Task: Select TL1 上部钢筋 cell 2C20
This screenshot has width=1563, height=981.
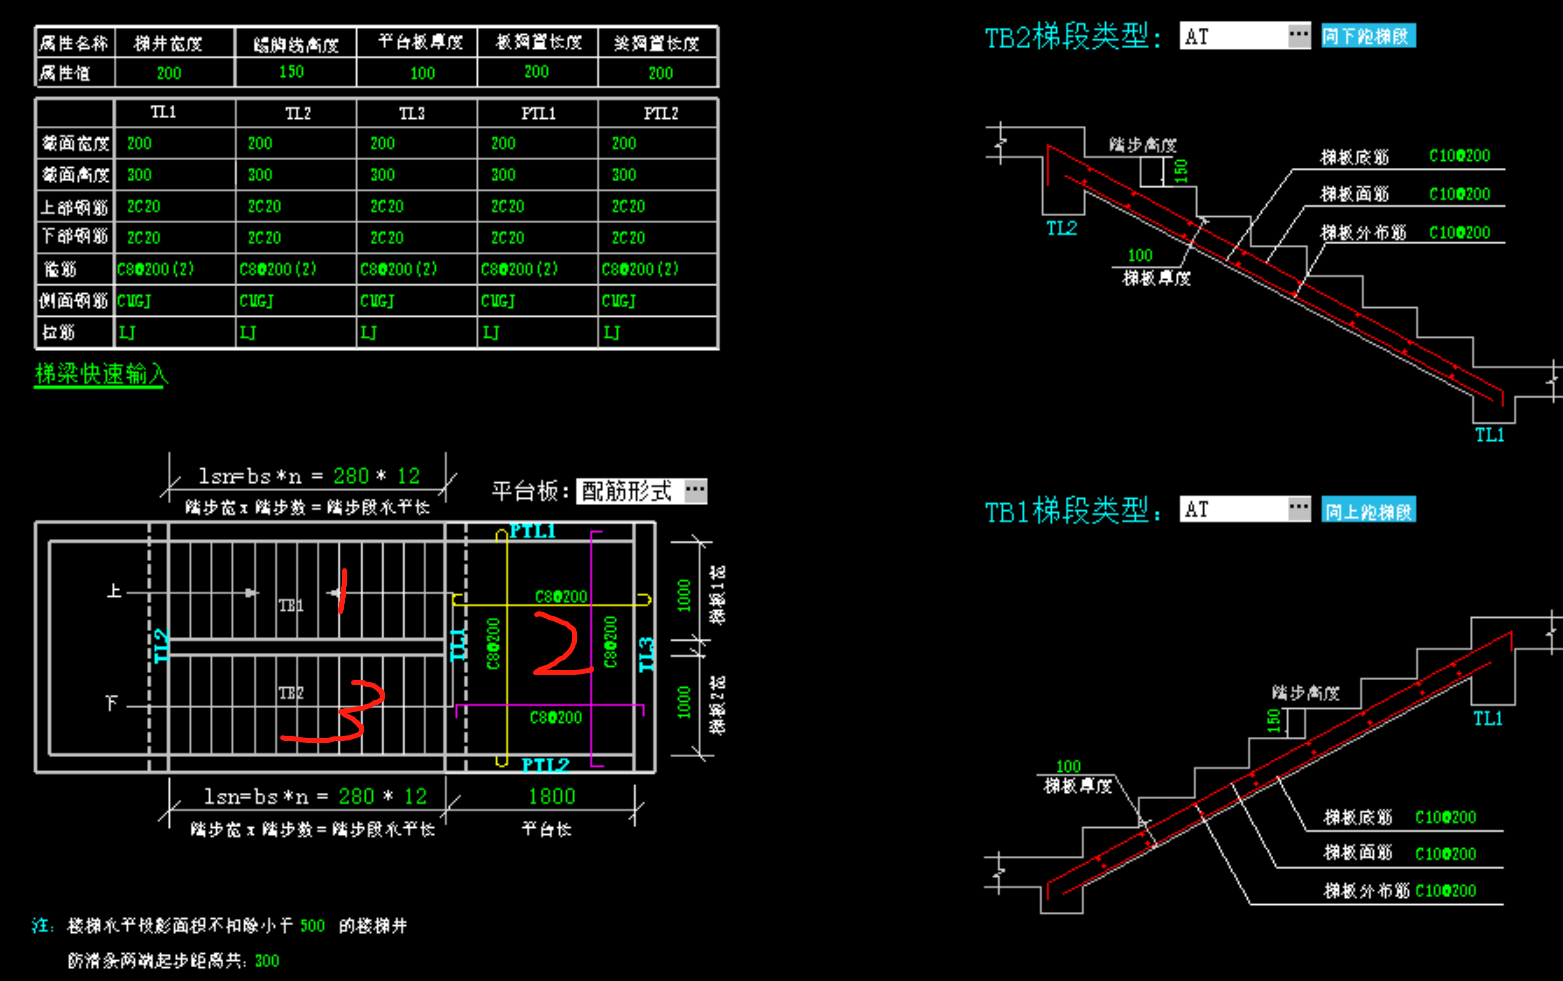Action: click(x=143, y=206)
